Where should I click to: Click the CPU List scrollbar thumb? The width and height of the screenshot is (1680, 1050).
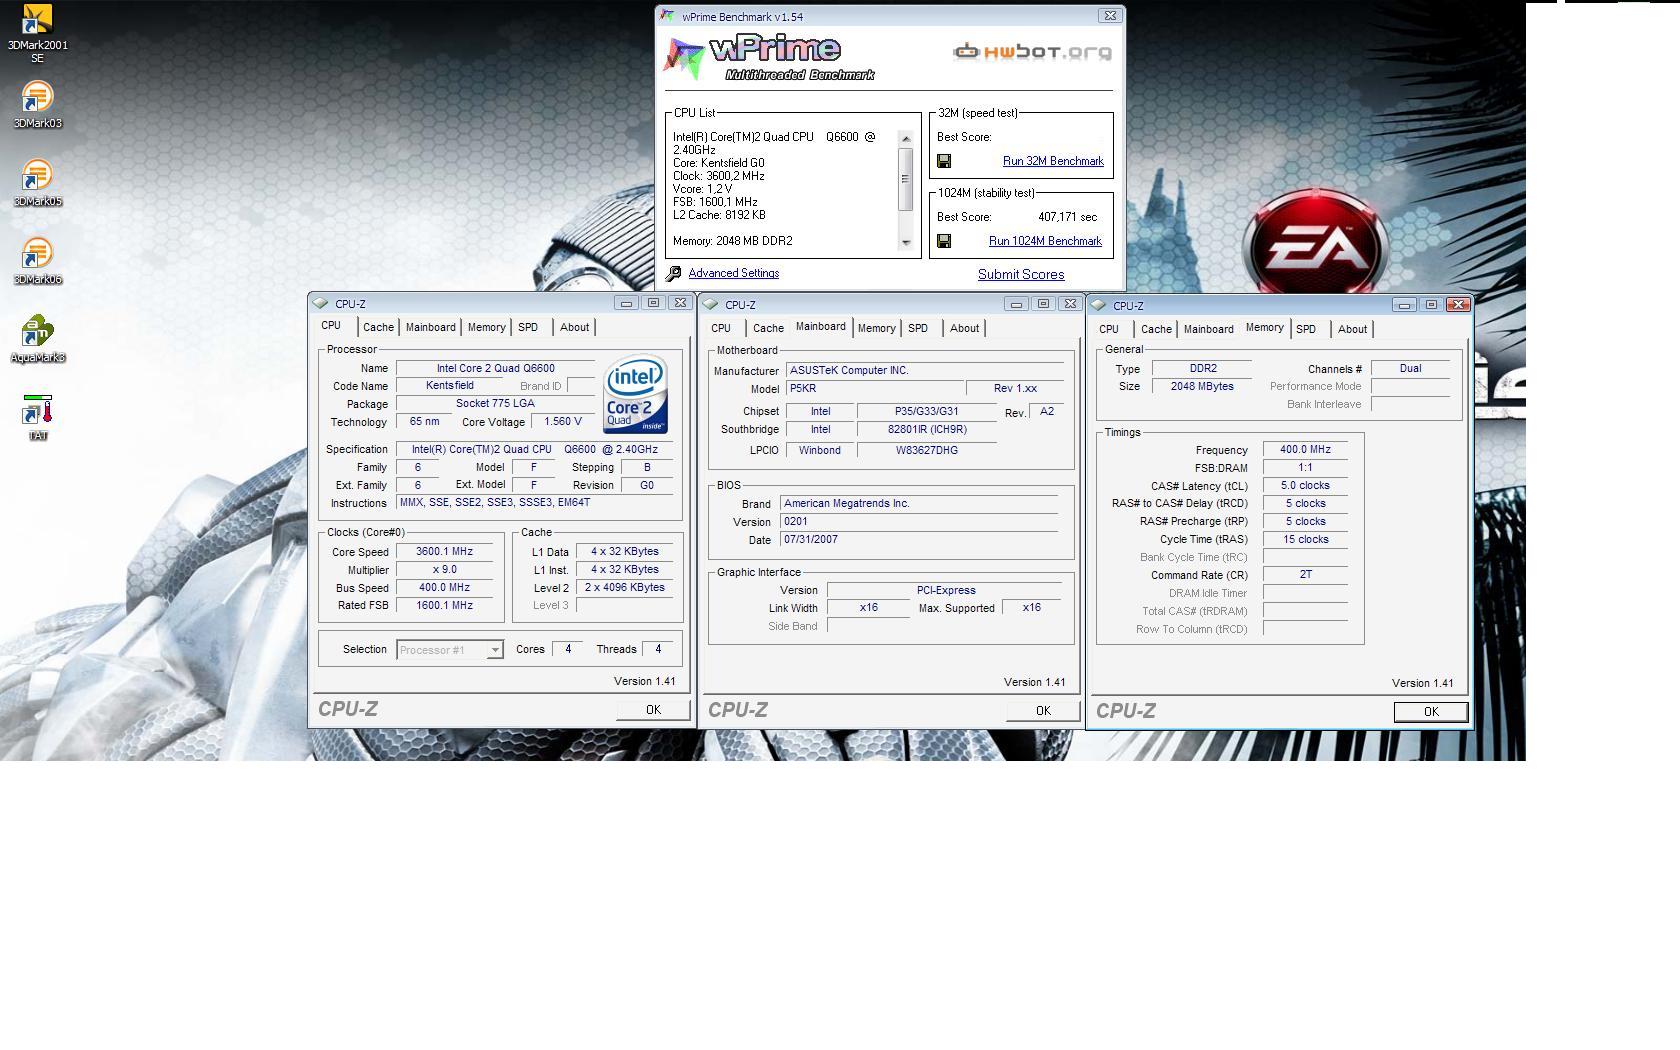click(x=906, y=179)
